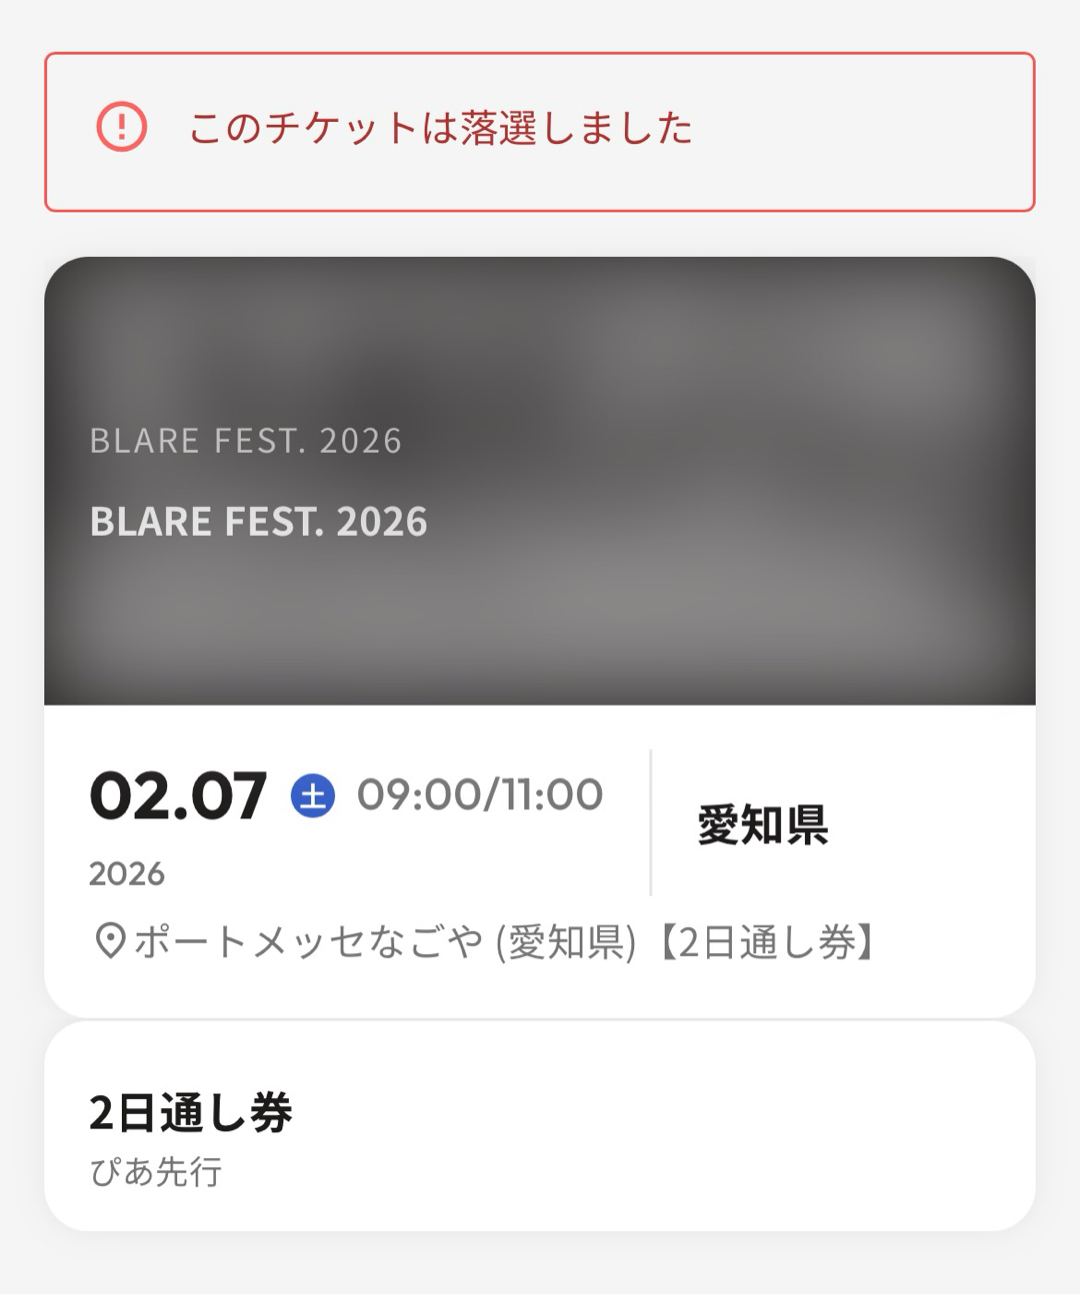
Task: Click the 2026 year label
Action: pyautogui.click(x=127, y=874)
